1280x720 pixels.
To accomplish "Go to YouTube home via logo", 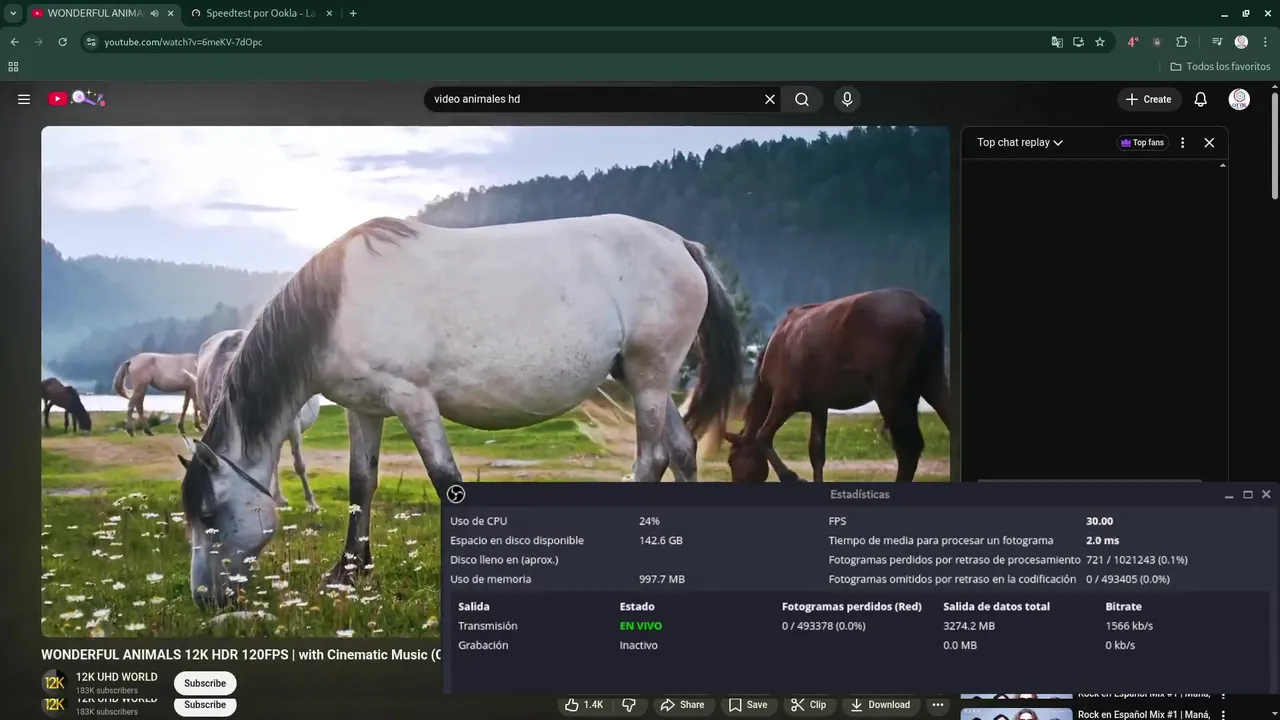I will tap(76, 98).
